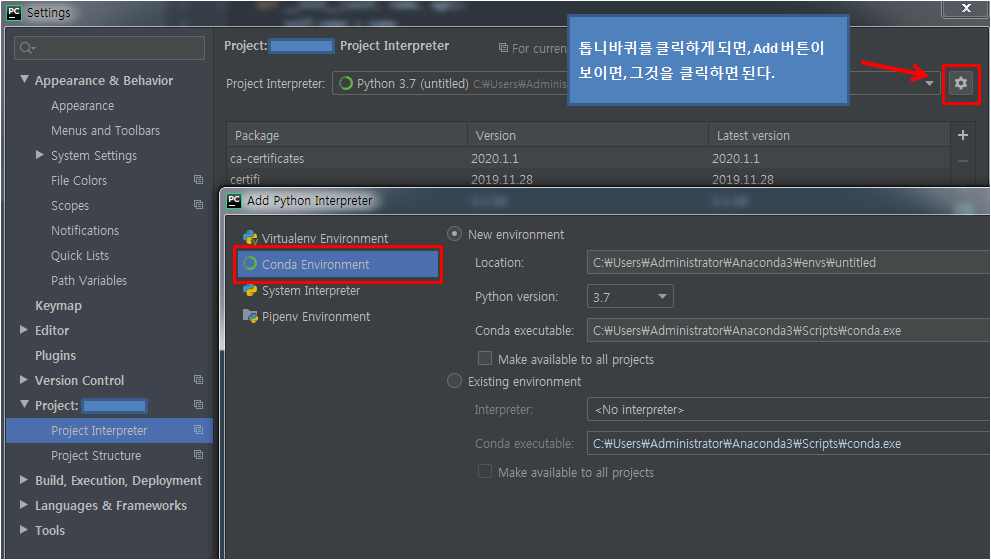Click the Virtualenv Environment python icon
Image resolution: width=991 pixels, height=560 pixels.
tap(250, 238)
